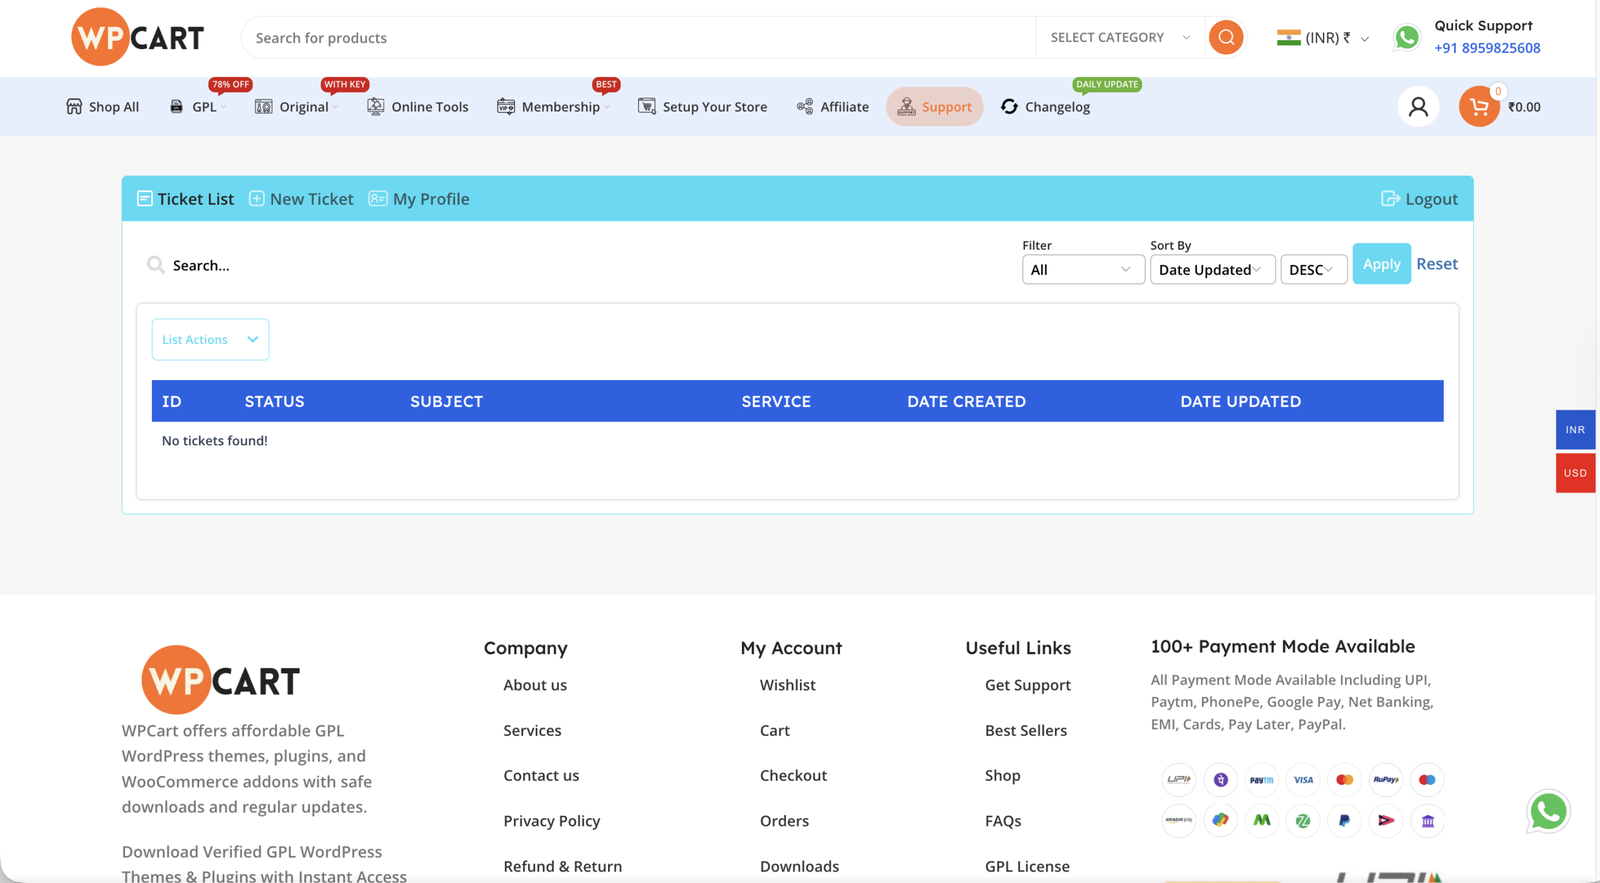
Task: Click the orange search magnifier button
Action: (x=1226, y=38)
